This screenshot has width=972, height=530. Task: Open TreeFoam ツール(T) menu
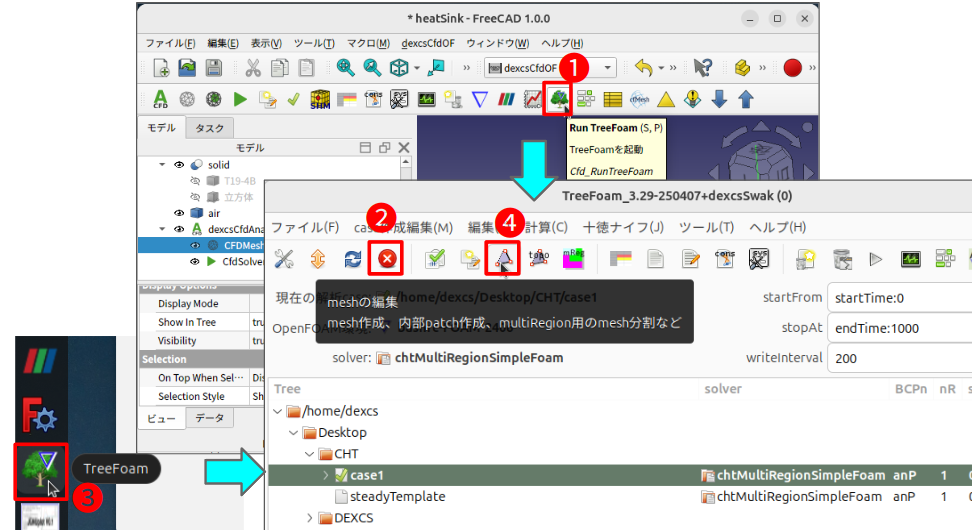706,227
